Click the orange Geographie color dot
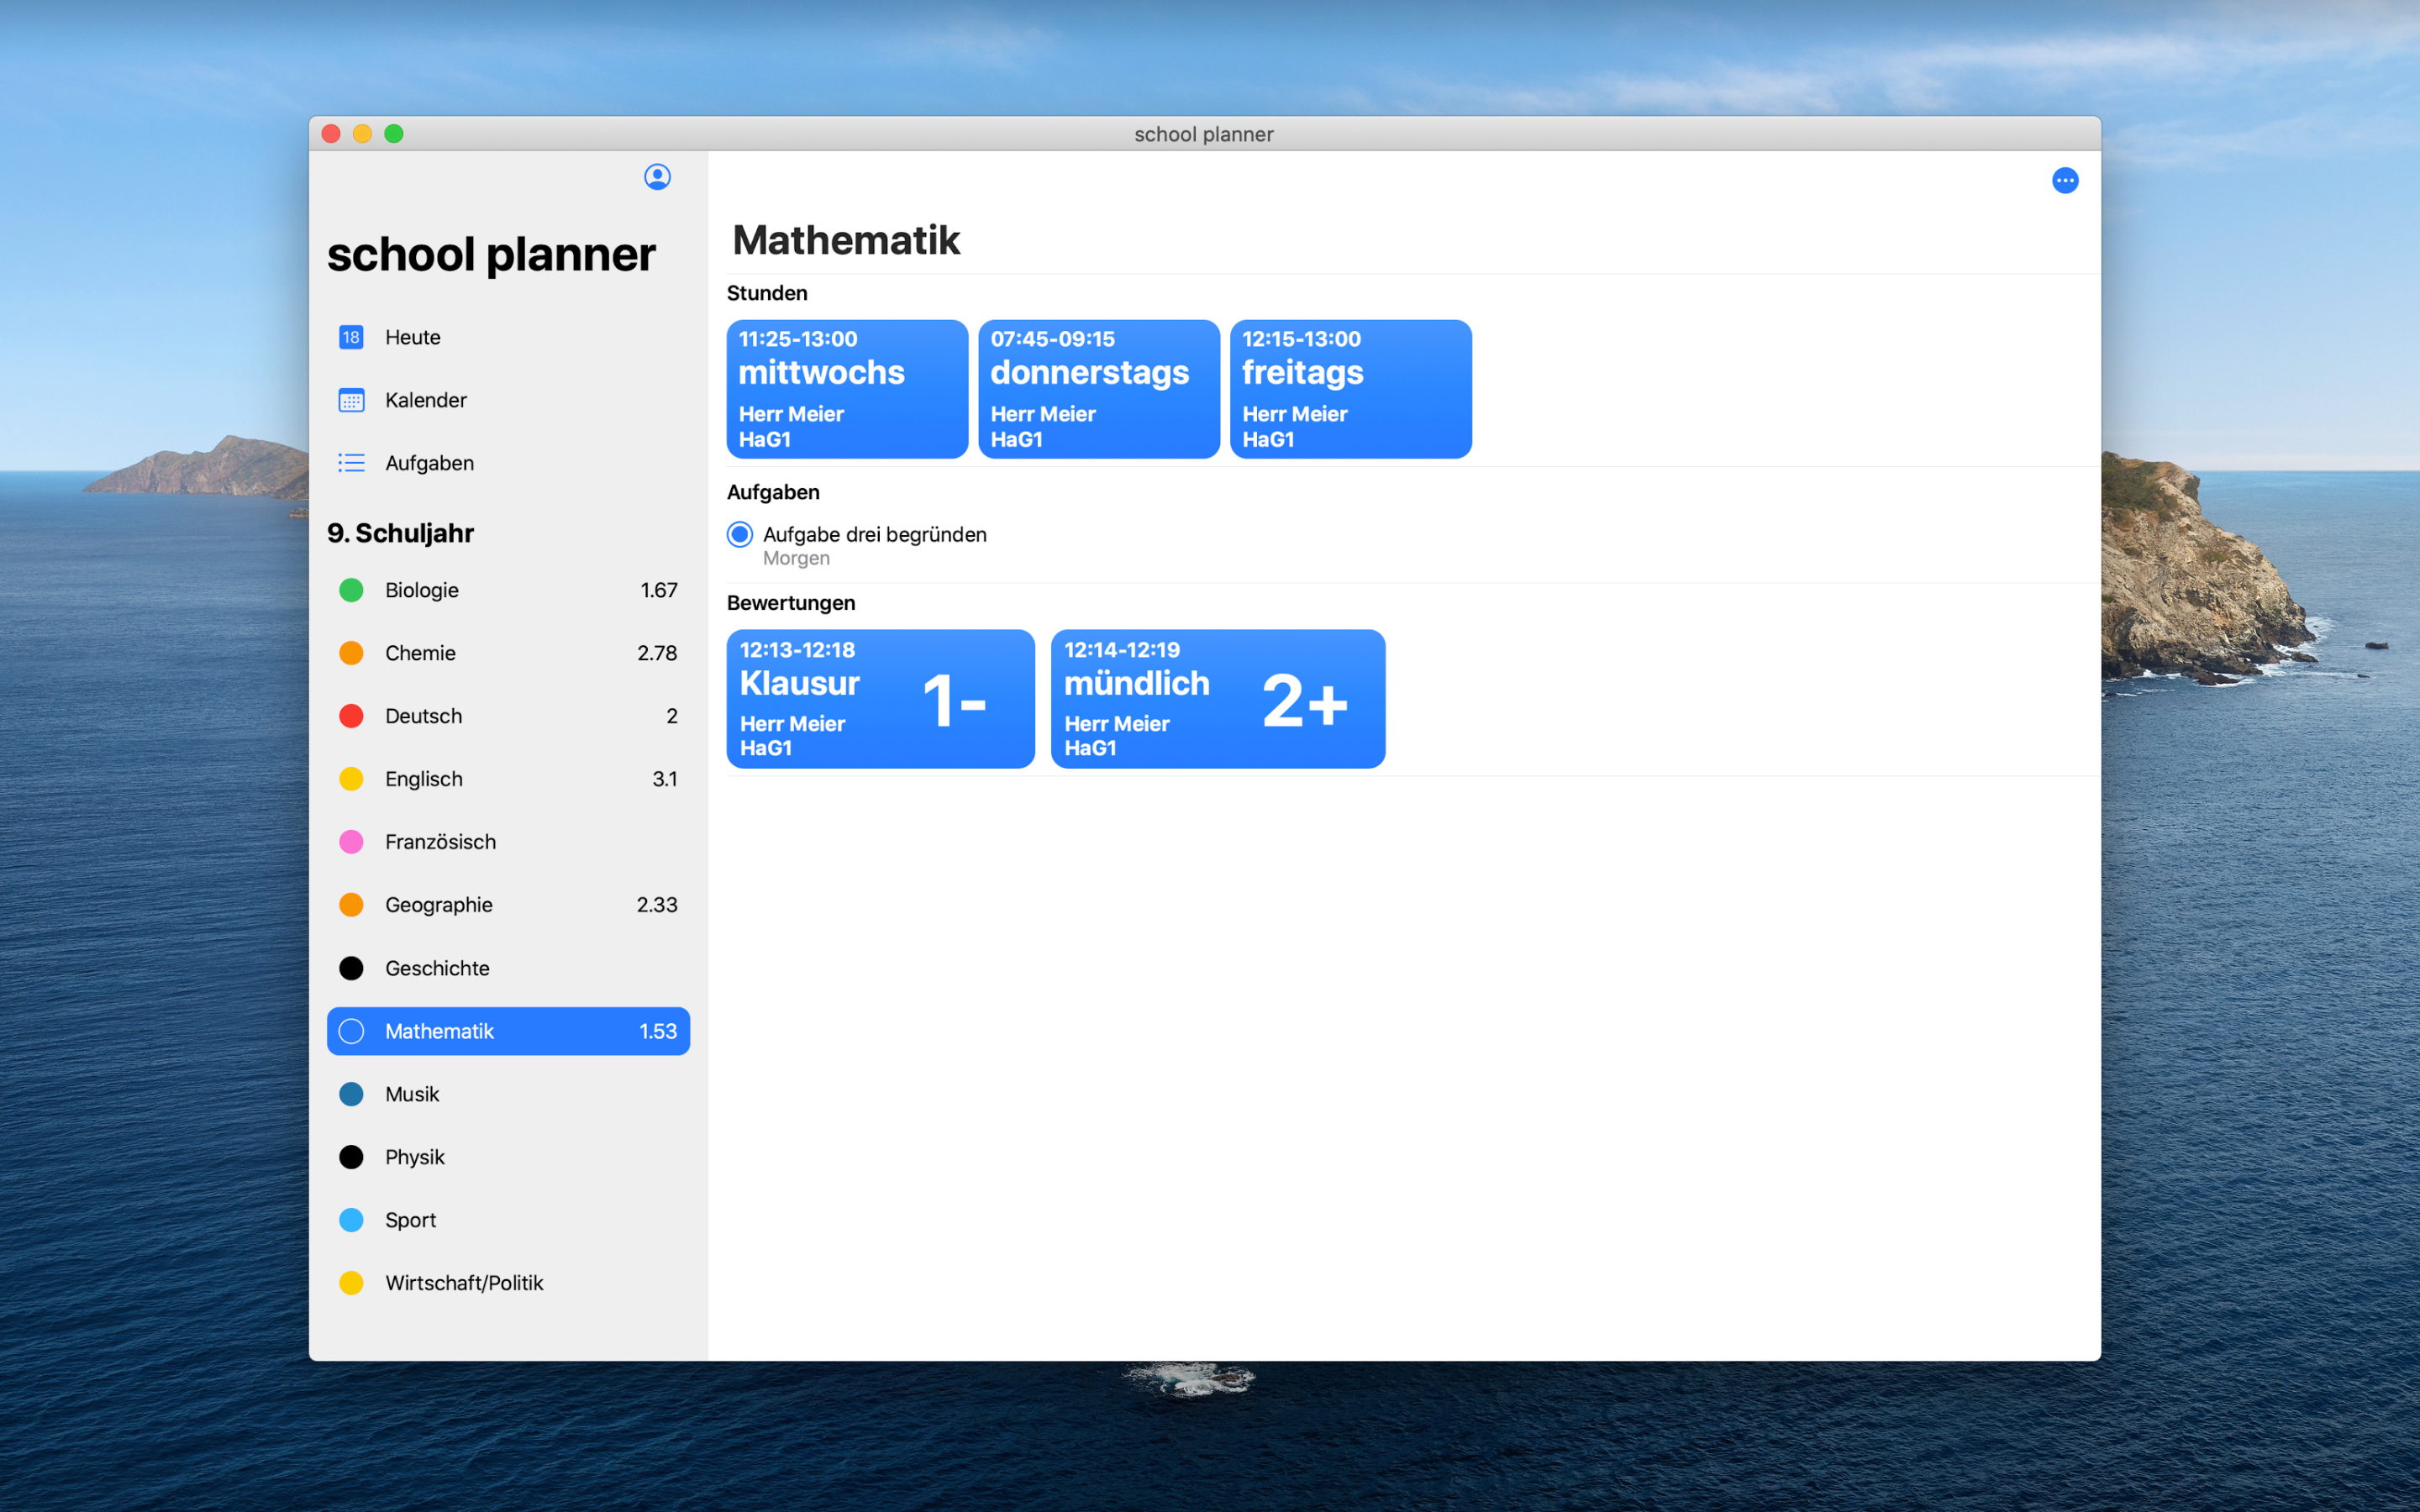This screenshot has width=2420, height=1512. coord(351,905)
